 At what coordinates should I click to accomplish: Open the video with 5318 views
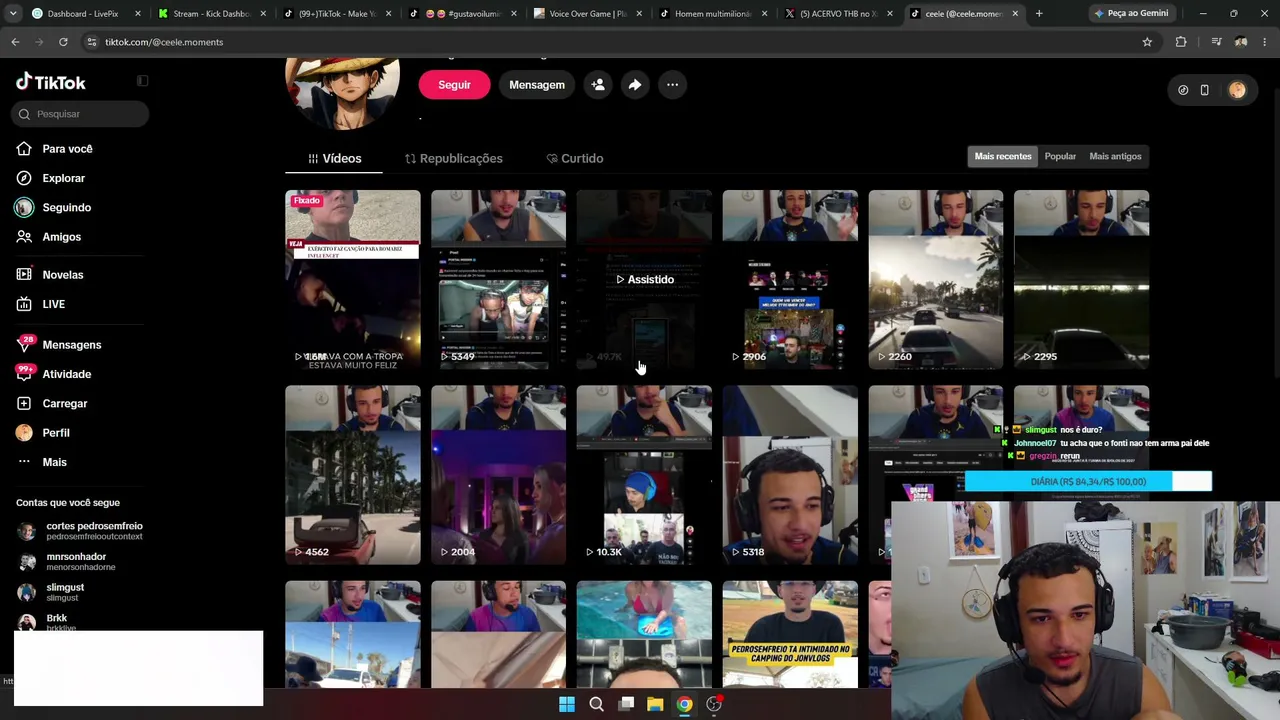(790, 475)
